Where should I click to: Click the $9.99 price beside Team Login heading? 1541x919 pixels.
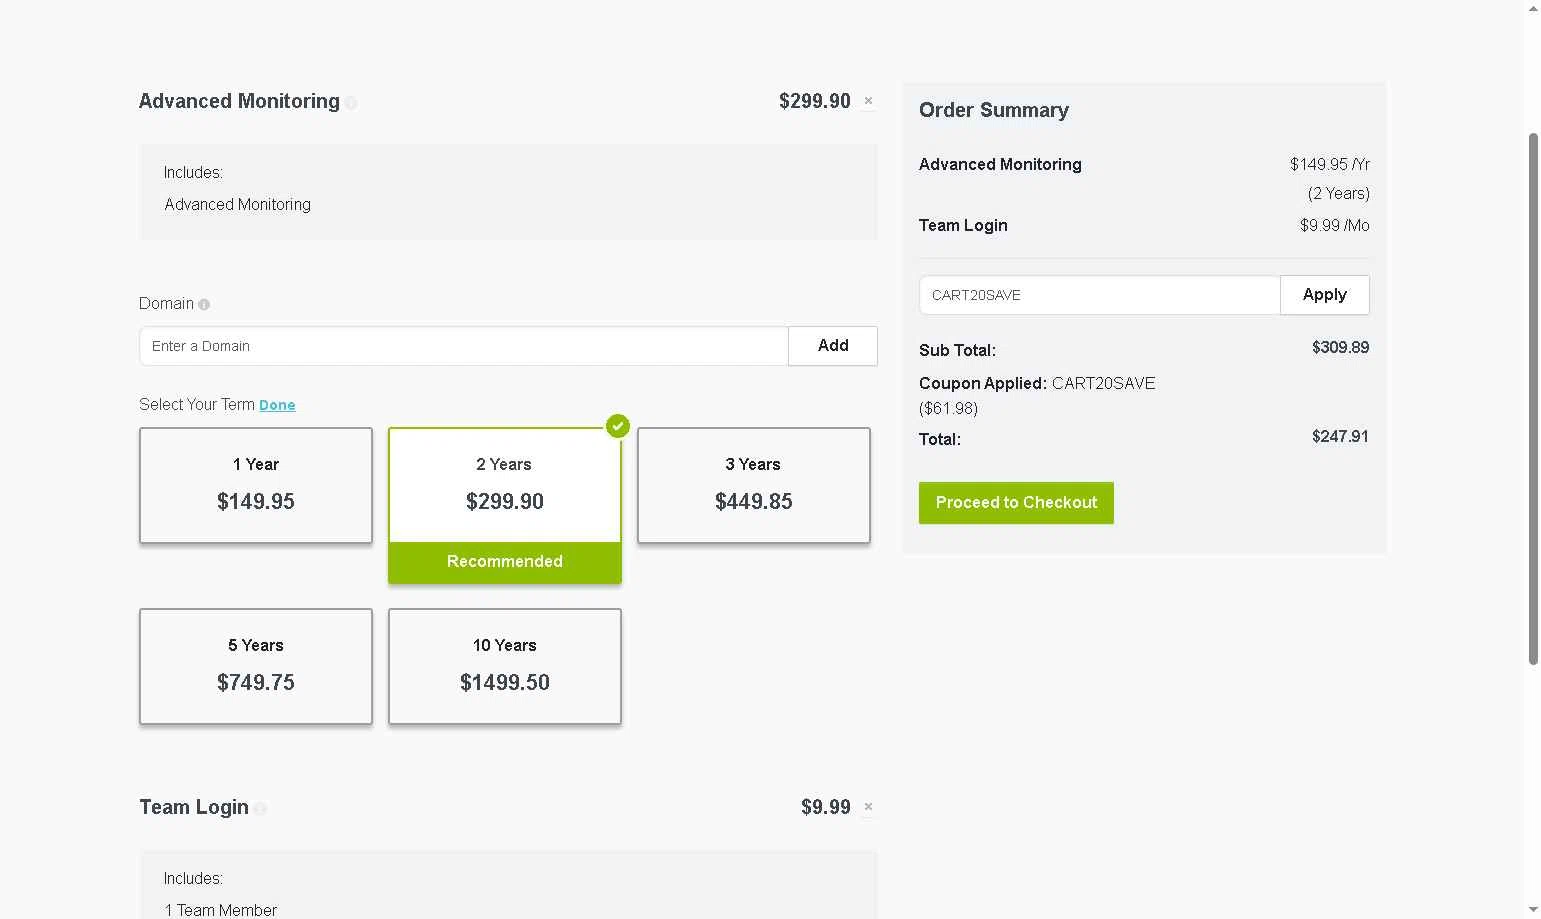coord(826,807)
